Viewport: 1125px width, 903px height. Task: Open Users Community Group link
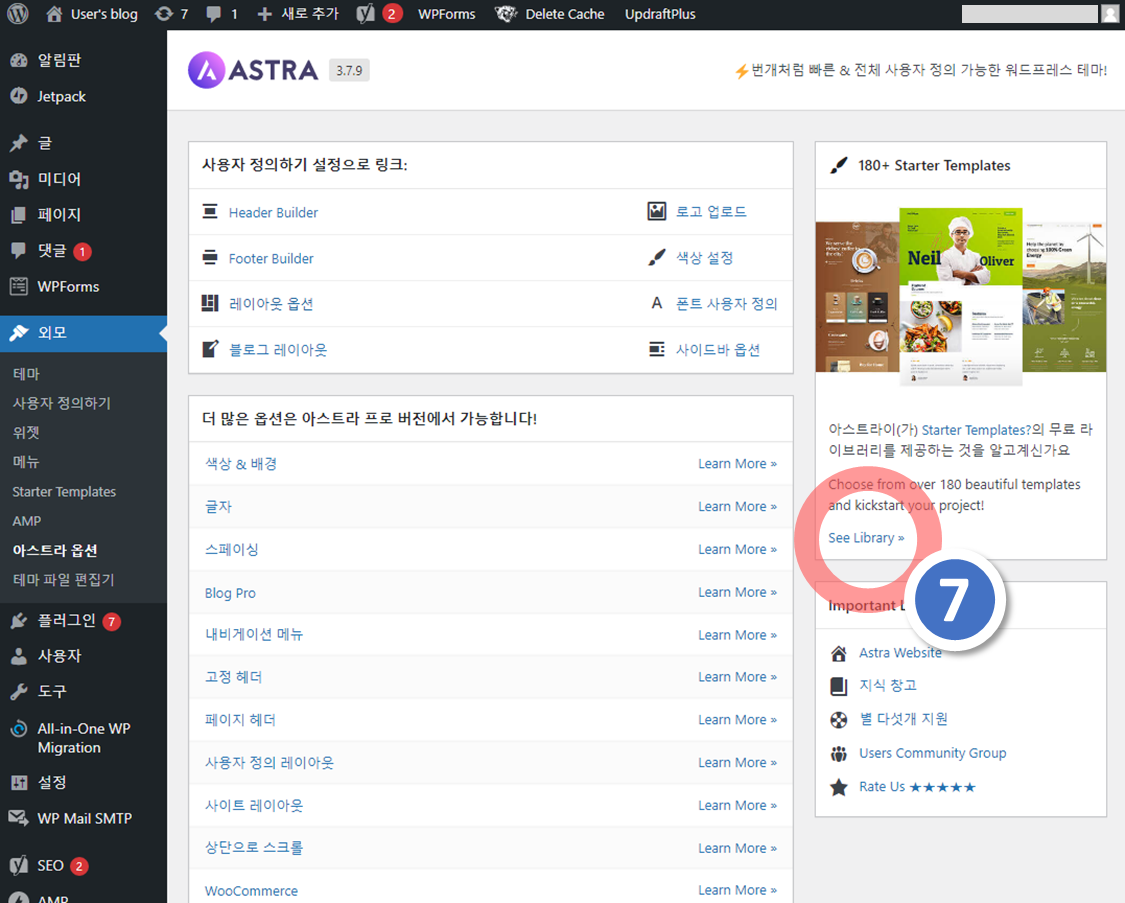(x=933, y=753)
